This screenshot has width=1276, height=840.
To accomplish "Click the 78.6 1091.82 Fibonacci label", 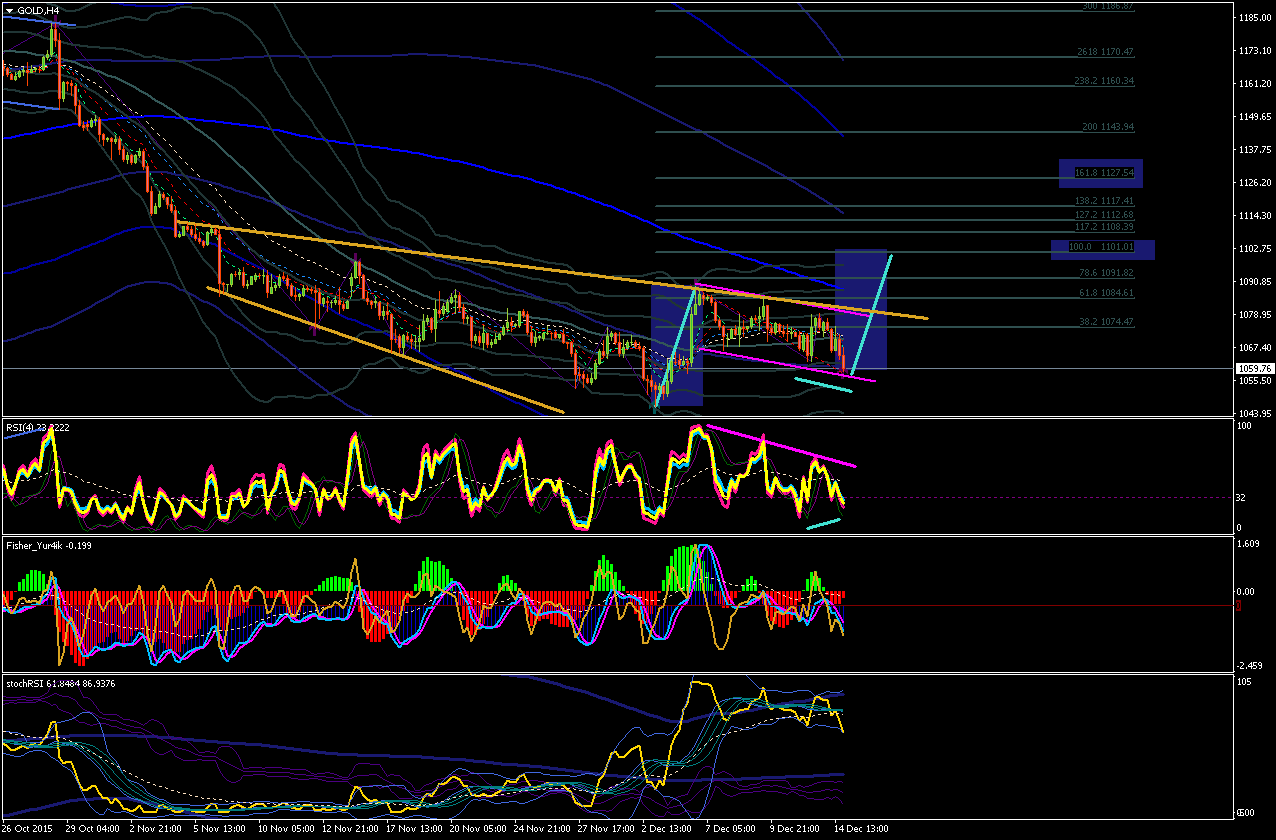I will [x=1105, y=272].
